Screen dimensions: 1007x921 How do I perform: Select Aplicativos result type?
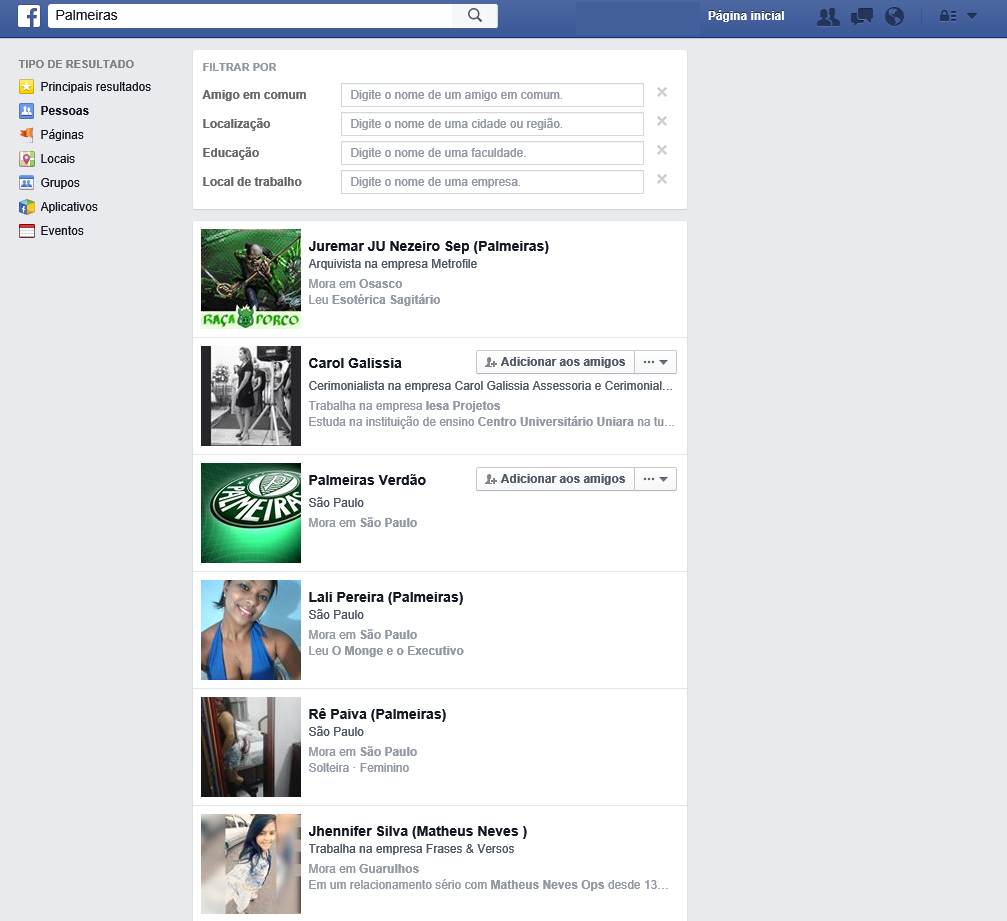[x=69, y=207]
